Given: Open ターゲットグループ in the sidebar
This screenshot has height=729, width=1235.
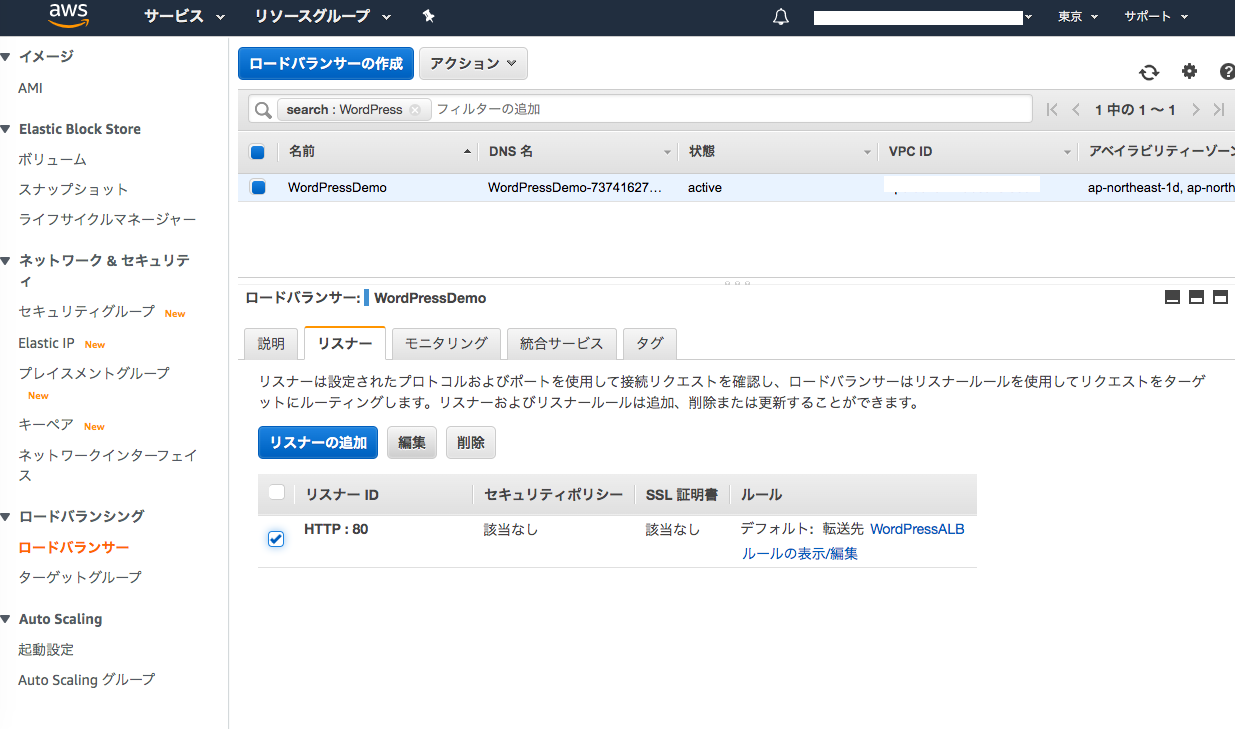Looking at the screenshot, I should pos(80,577).
